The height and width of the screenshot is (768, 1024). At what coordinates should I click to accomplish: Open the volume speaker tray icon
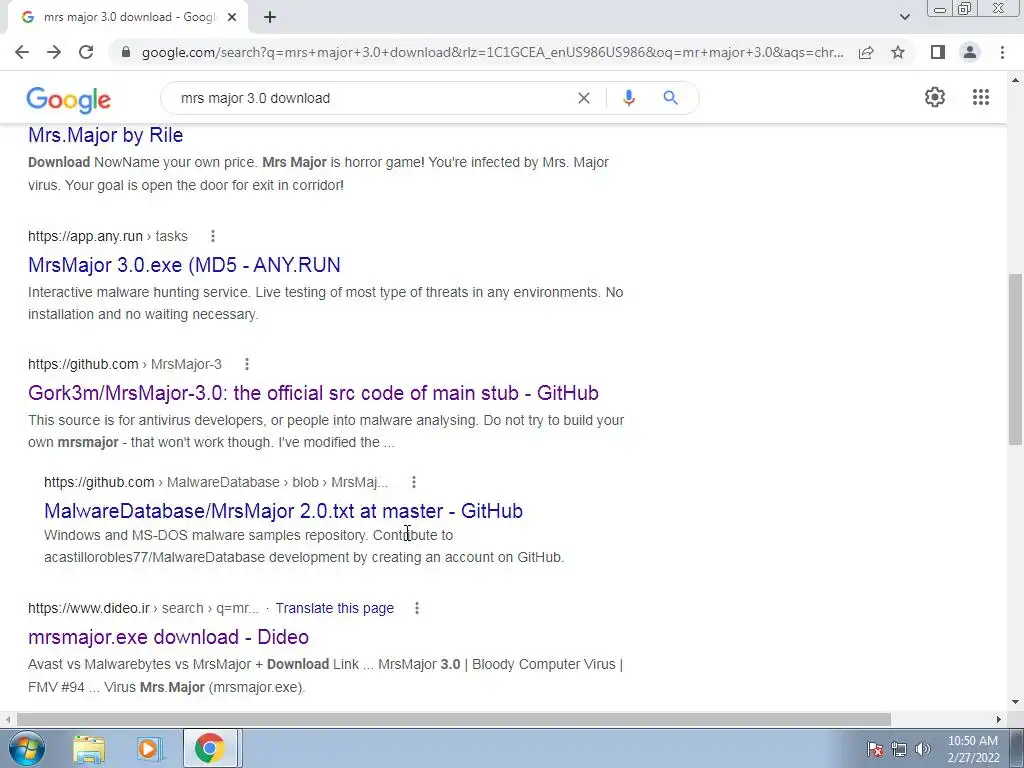point(922,748)
